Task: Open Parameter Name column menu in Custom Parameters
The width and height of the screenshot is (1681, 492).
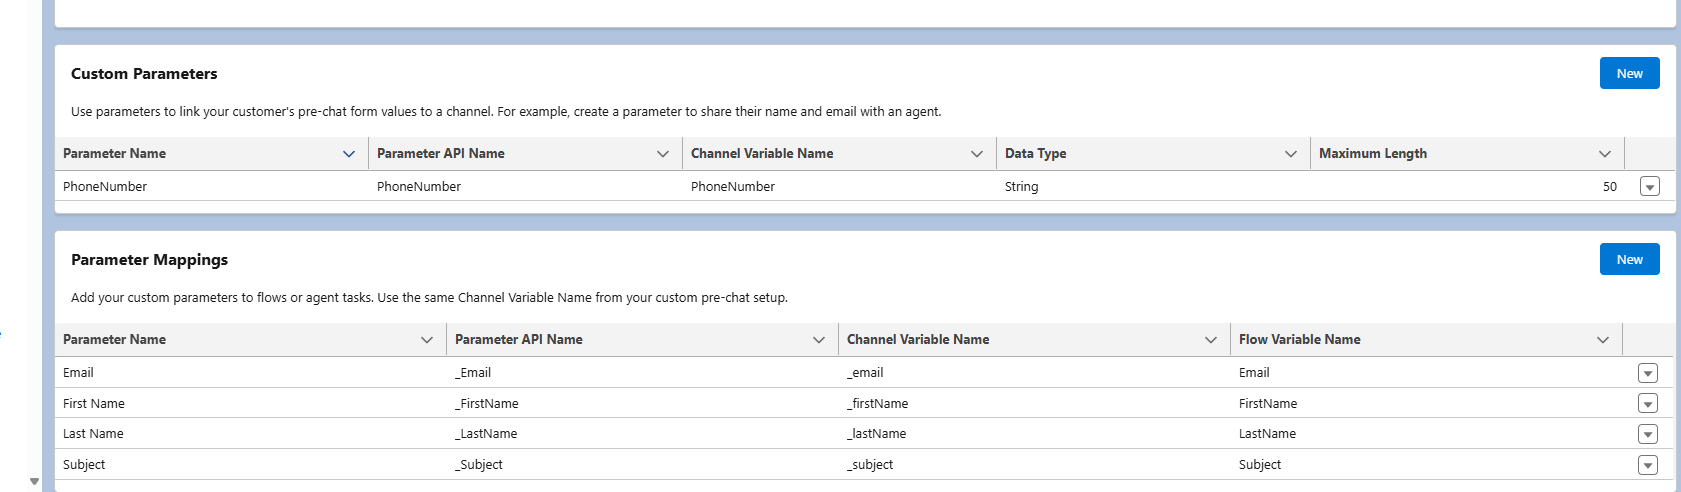Action: 349,154
